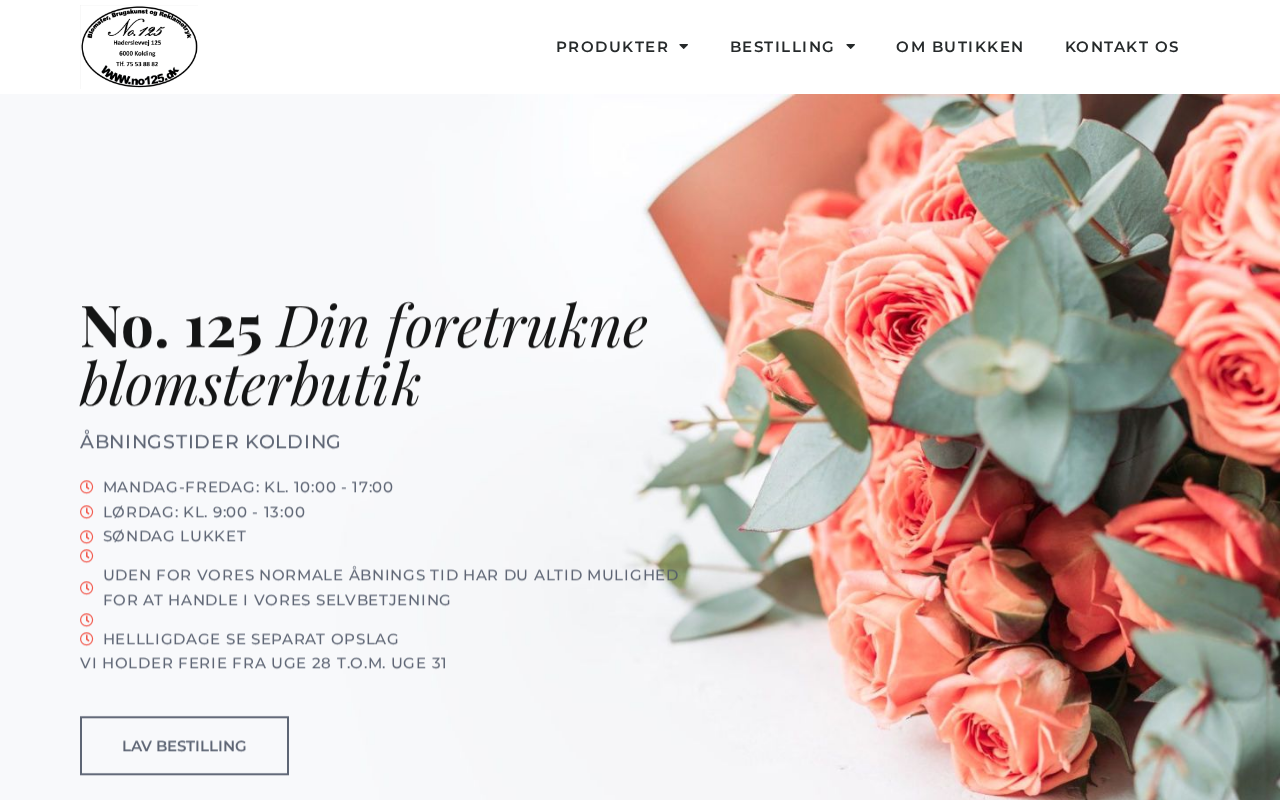Click the Åbningstider Kolding subheading
Screen dimensions: 1280x800
coord(211,442)
